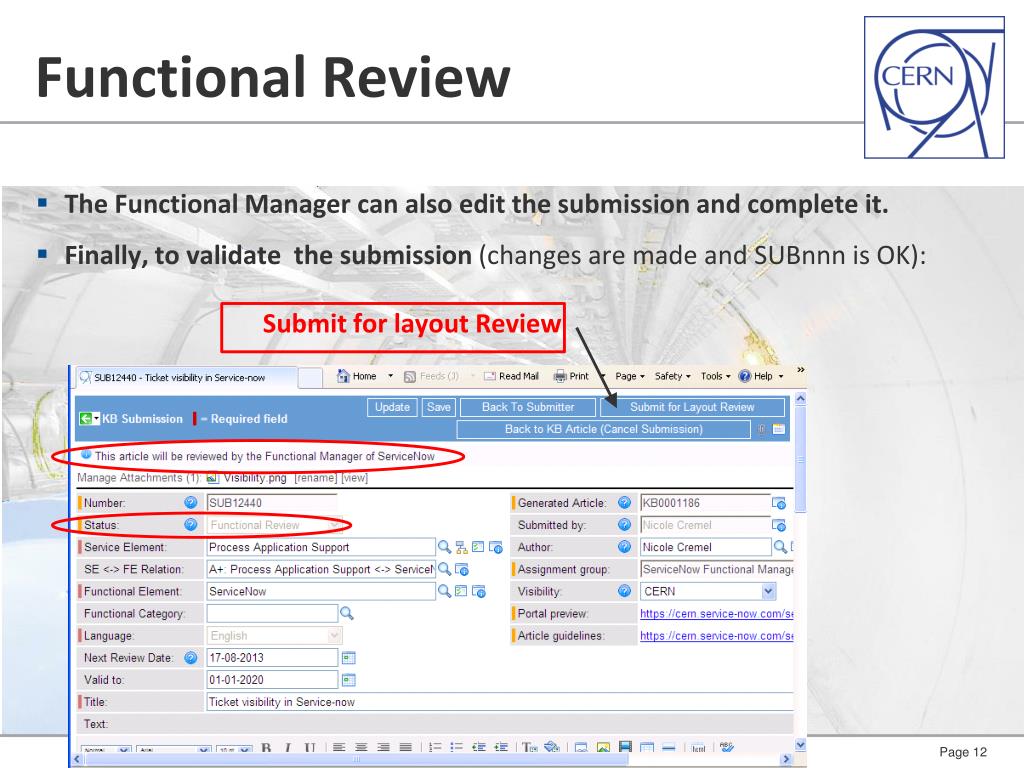Viewport: 1024px width, 768px height.
Task: Expand the context menu arrow beside back icon
Action: pyautogui.click(x=97, y=418)
